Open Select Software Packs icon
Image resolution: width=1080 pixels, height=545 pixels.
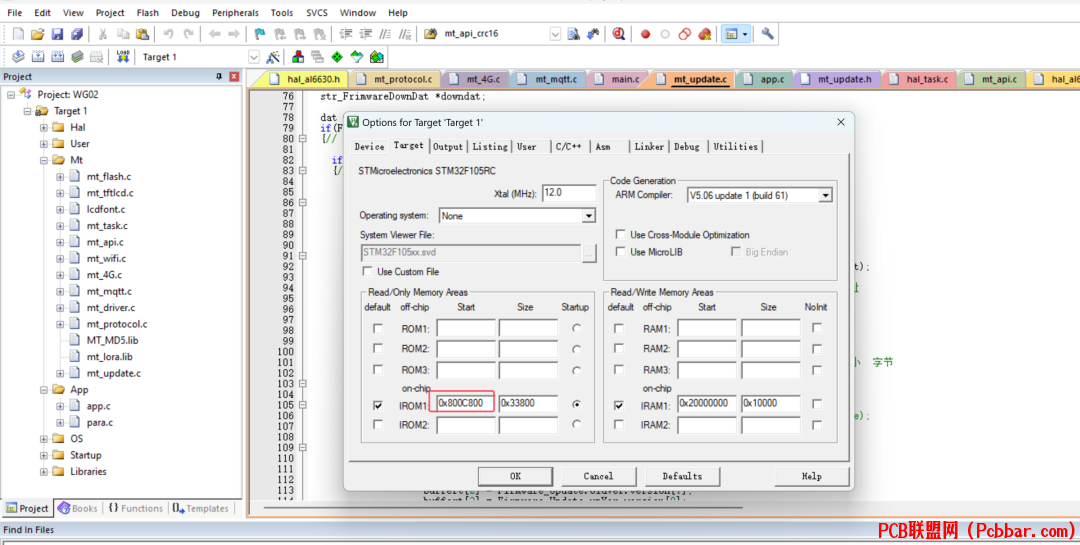tap(357, 56)
